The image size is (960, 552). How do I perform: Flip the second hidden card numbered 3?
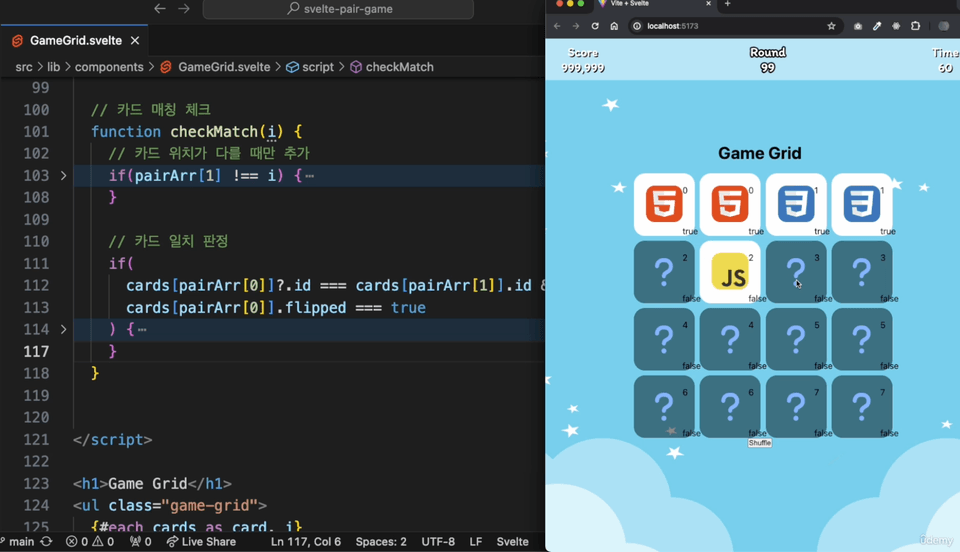(x=862, y=272)
